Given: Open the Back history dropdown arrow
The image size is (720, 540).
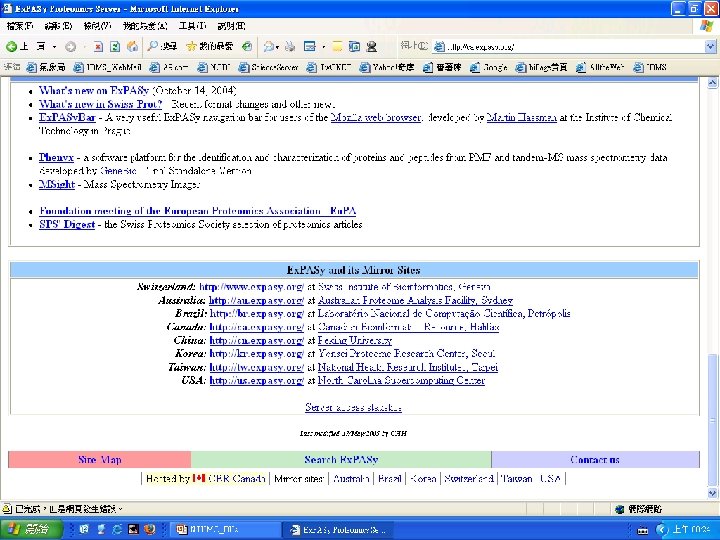Looking at the screenshot, I should 54,46.
